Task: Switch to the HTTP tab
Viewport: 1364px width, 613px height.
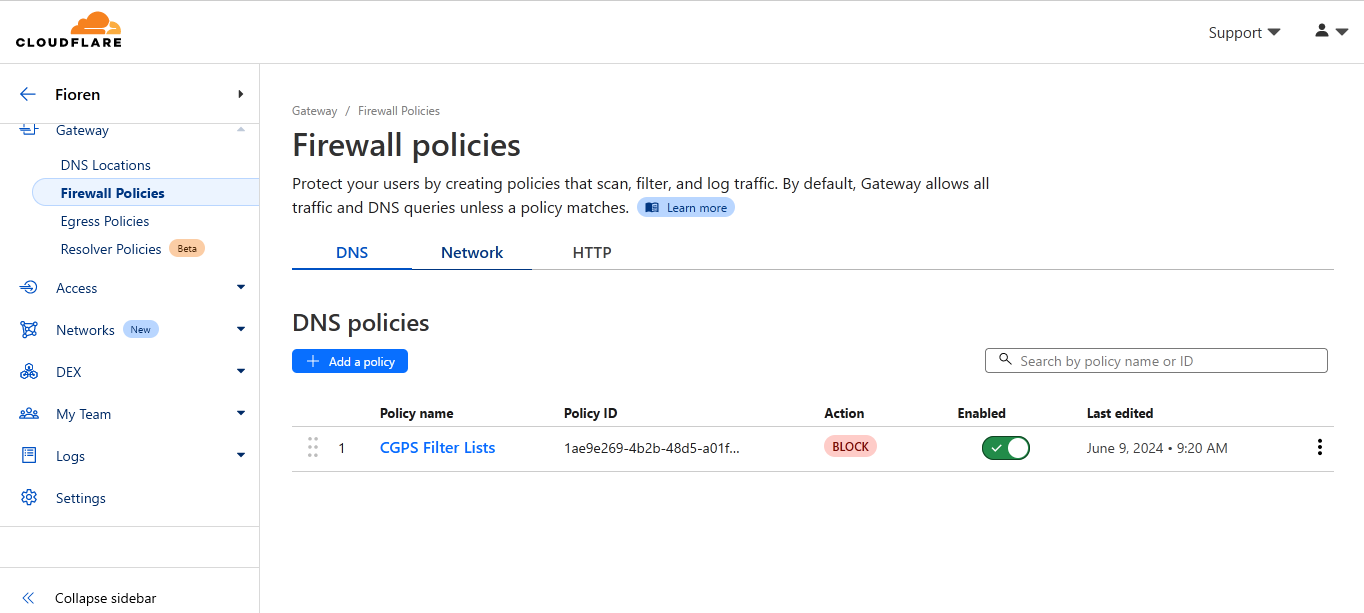Action: point(592,253)
